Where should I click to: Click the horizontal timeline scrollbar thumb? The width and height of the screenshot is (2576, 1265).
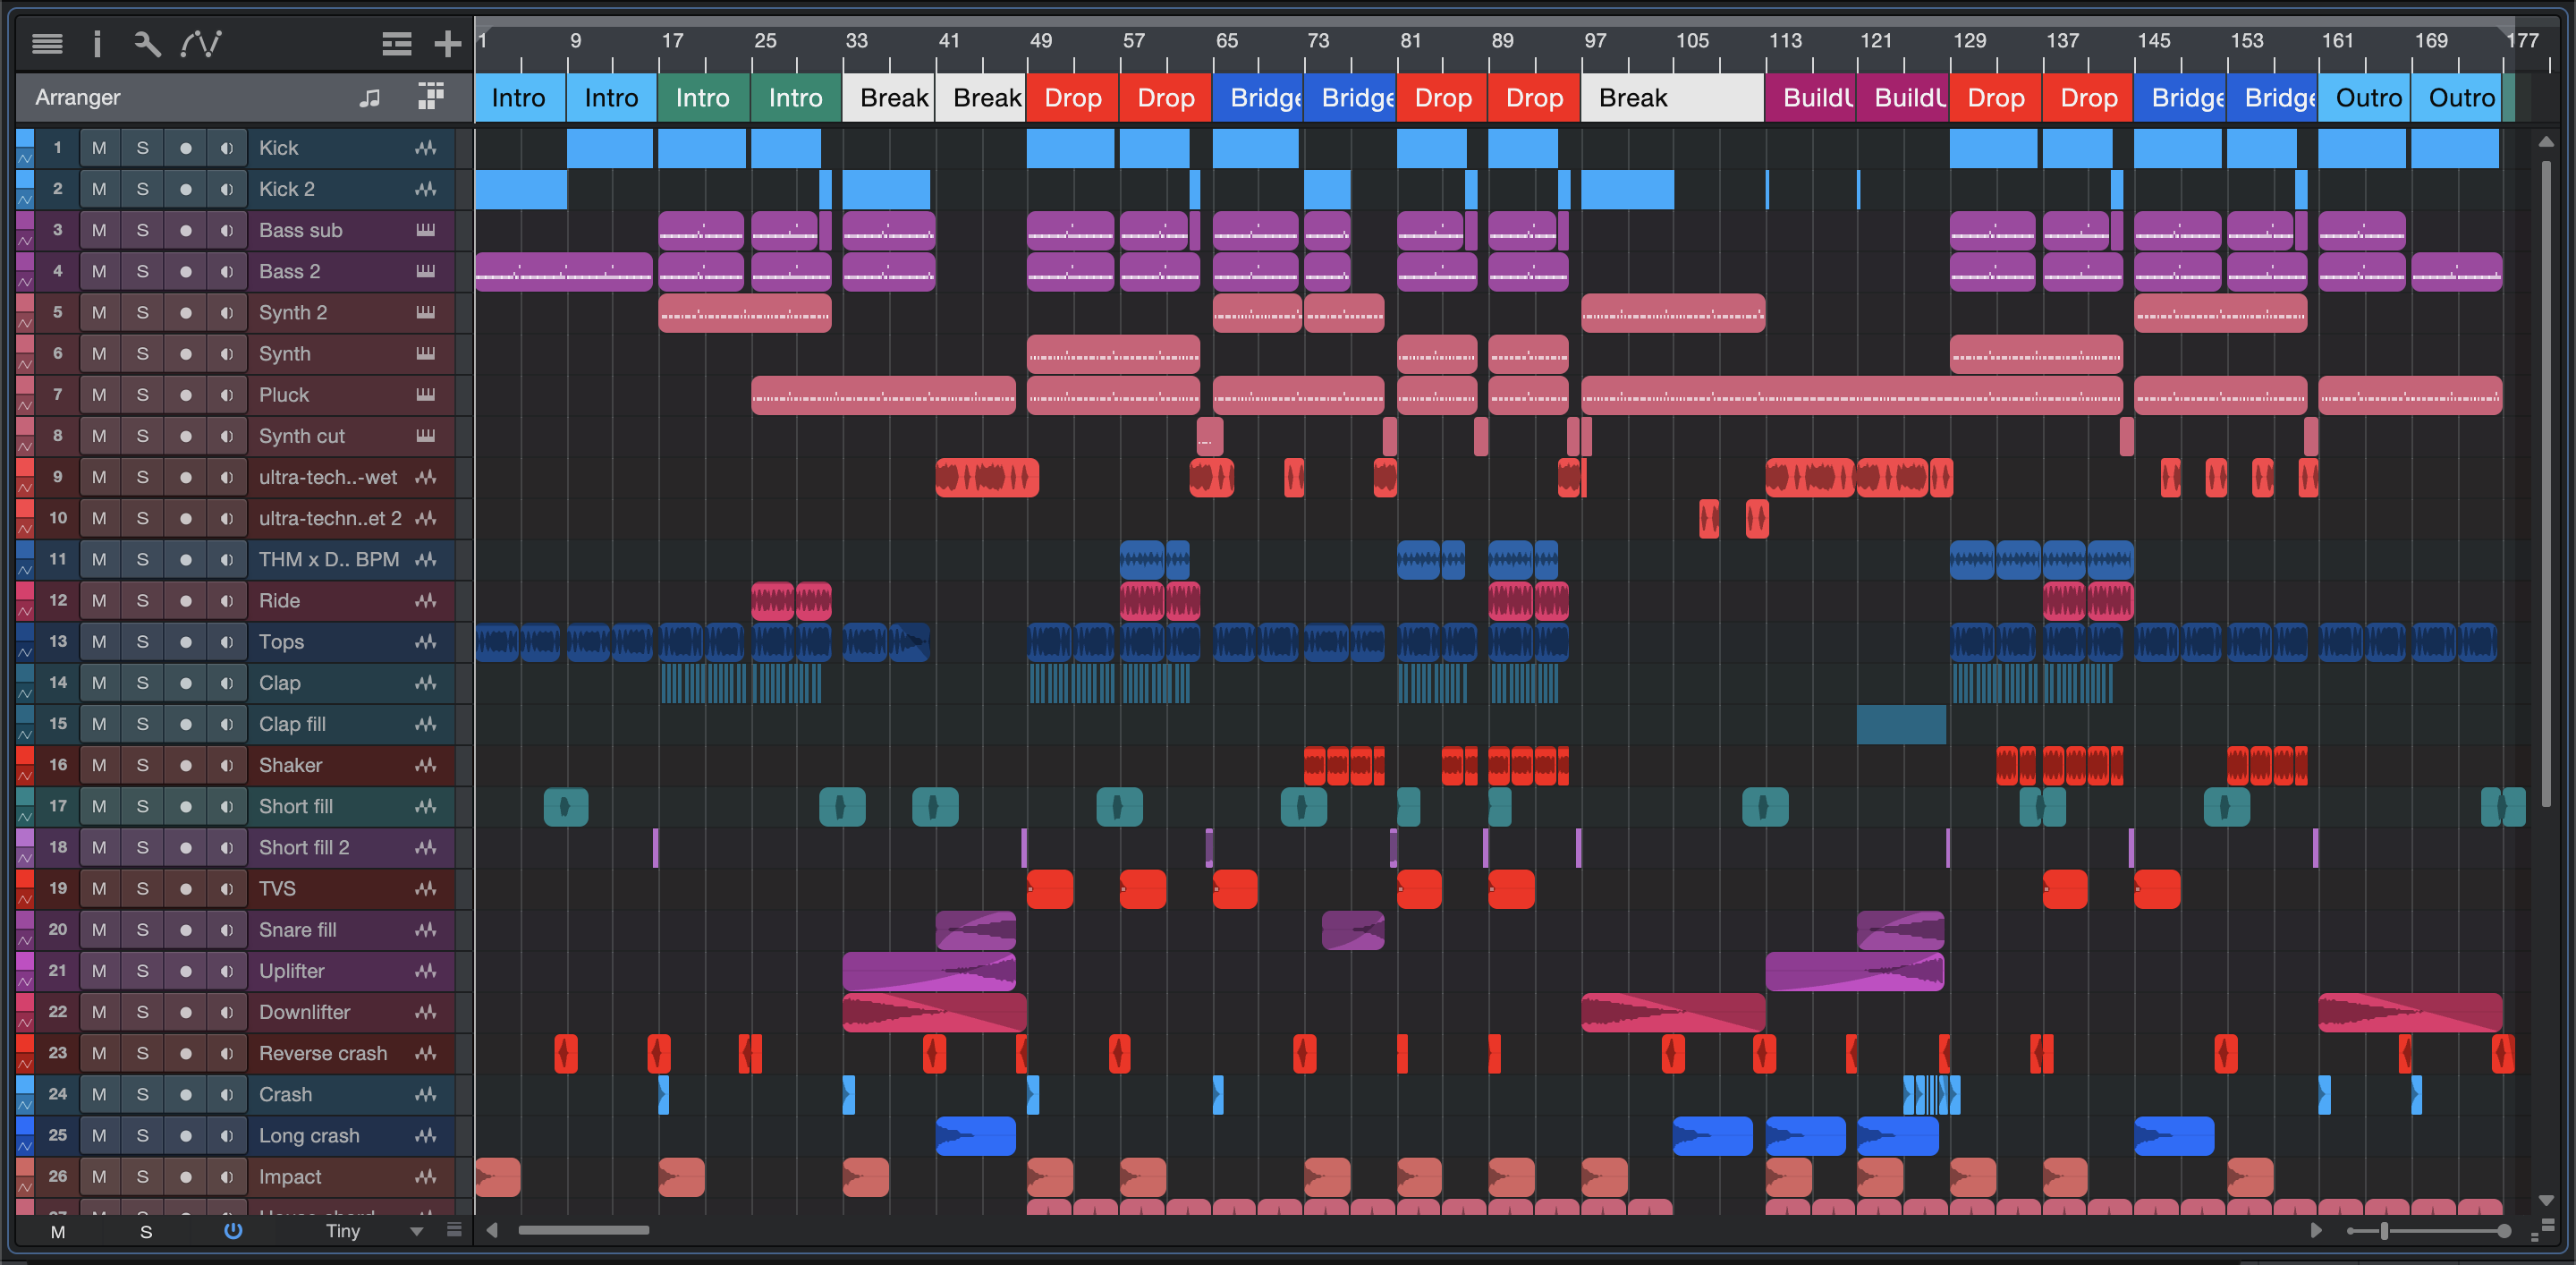[584, 1230]
